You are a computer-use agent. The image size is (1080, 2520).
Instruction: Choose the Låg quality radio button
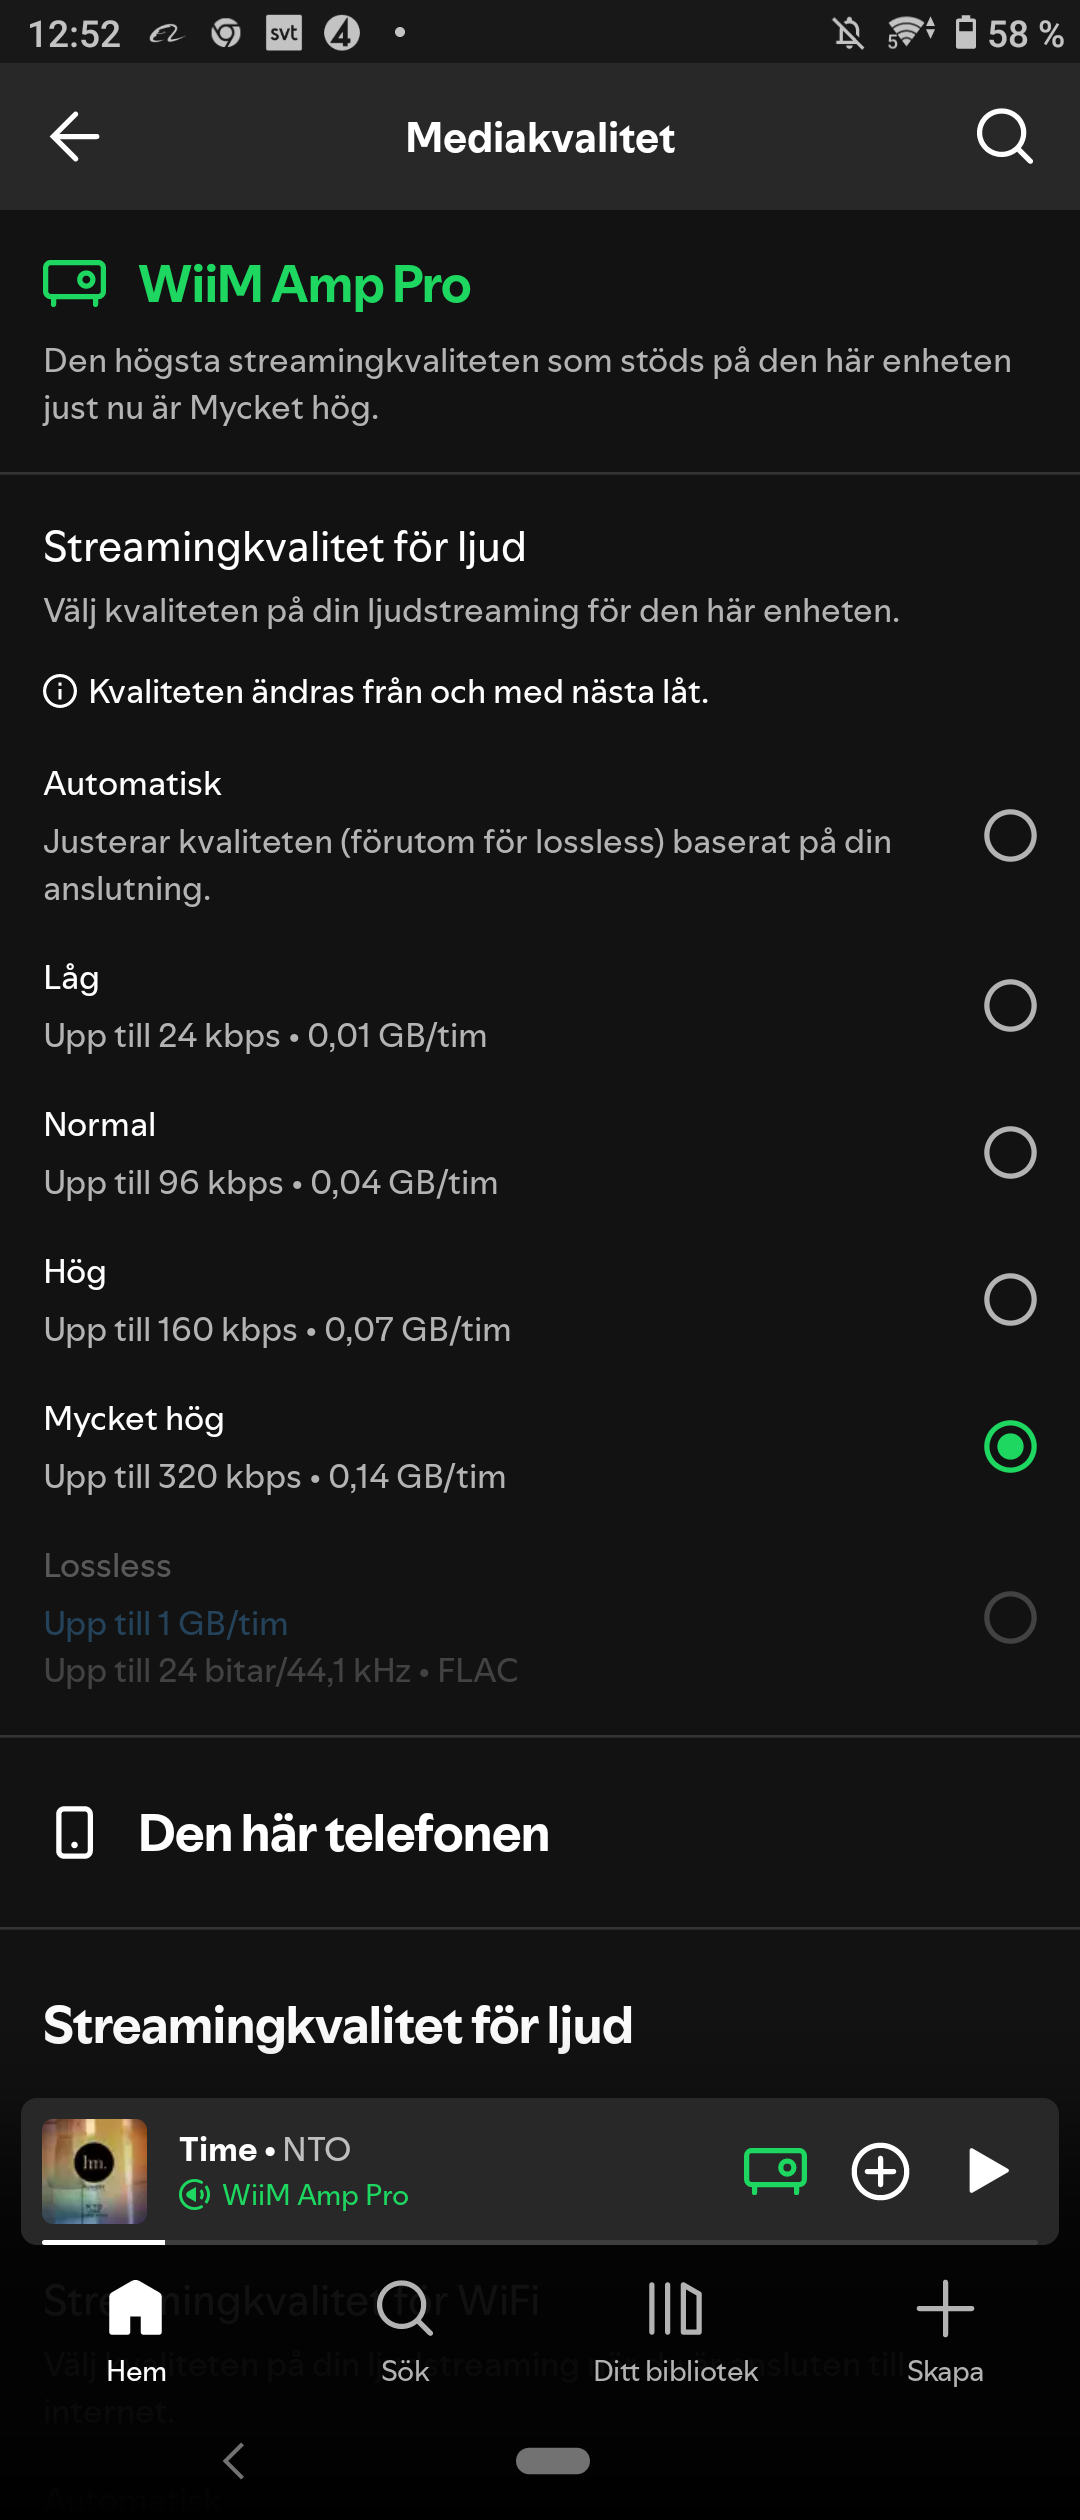(1010, 1005)
